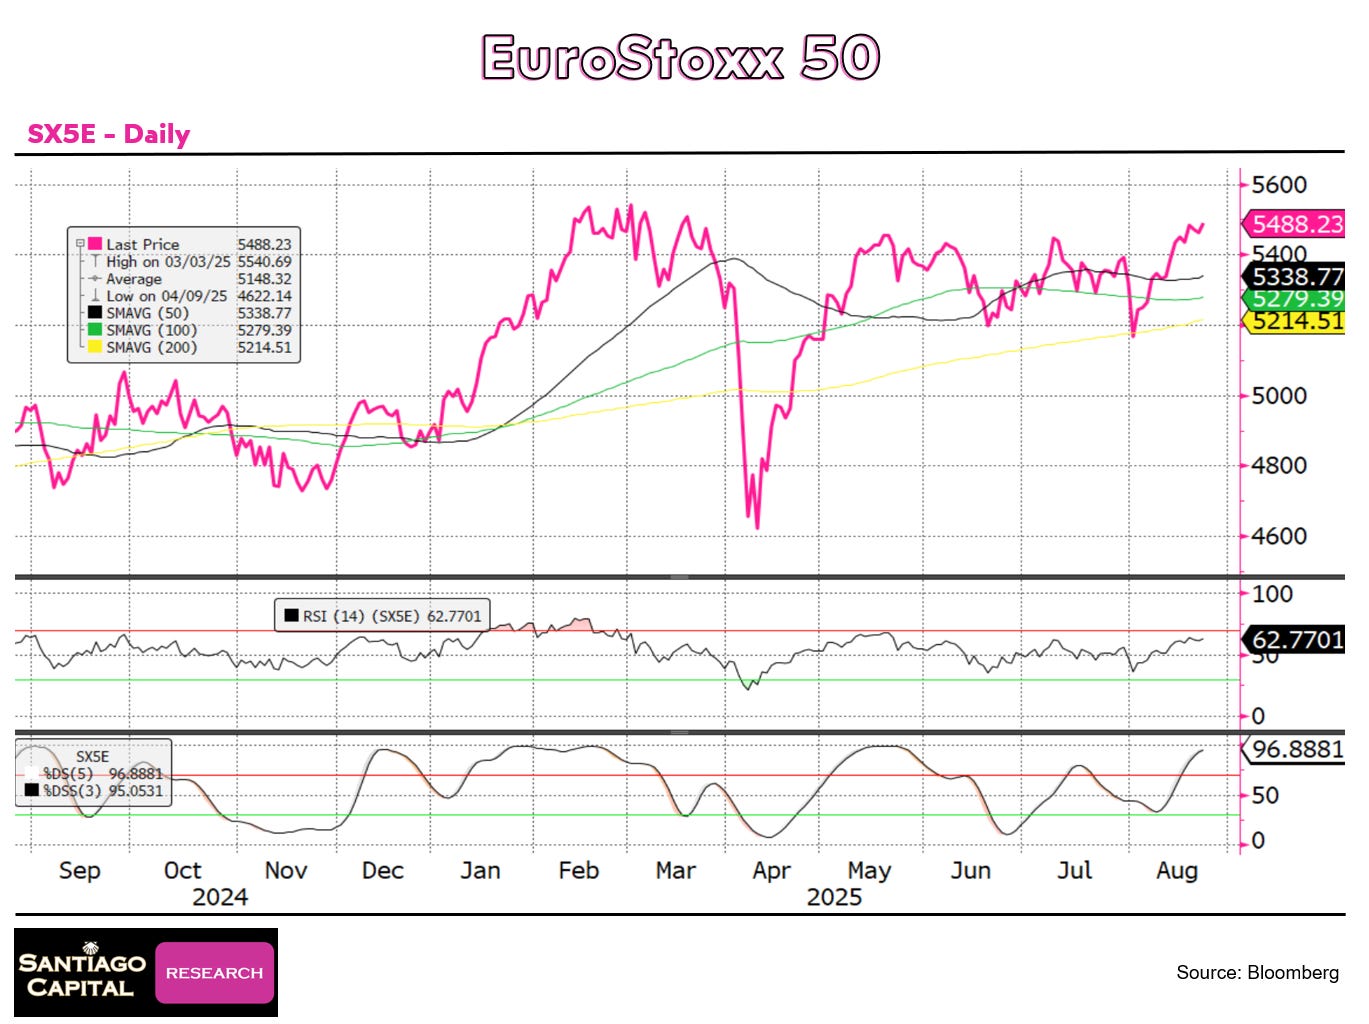Click the black 5338.77 tag on axis
1369x1024 pixels.
[1295, 277]
